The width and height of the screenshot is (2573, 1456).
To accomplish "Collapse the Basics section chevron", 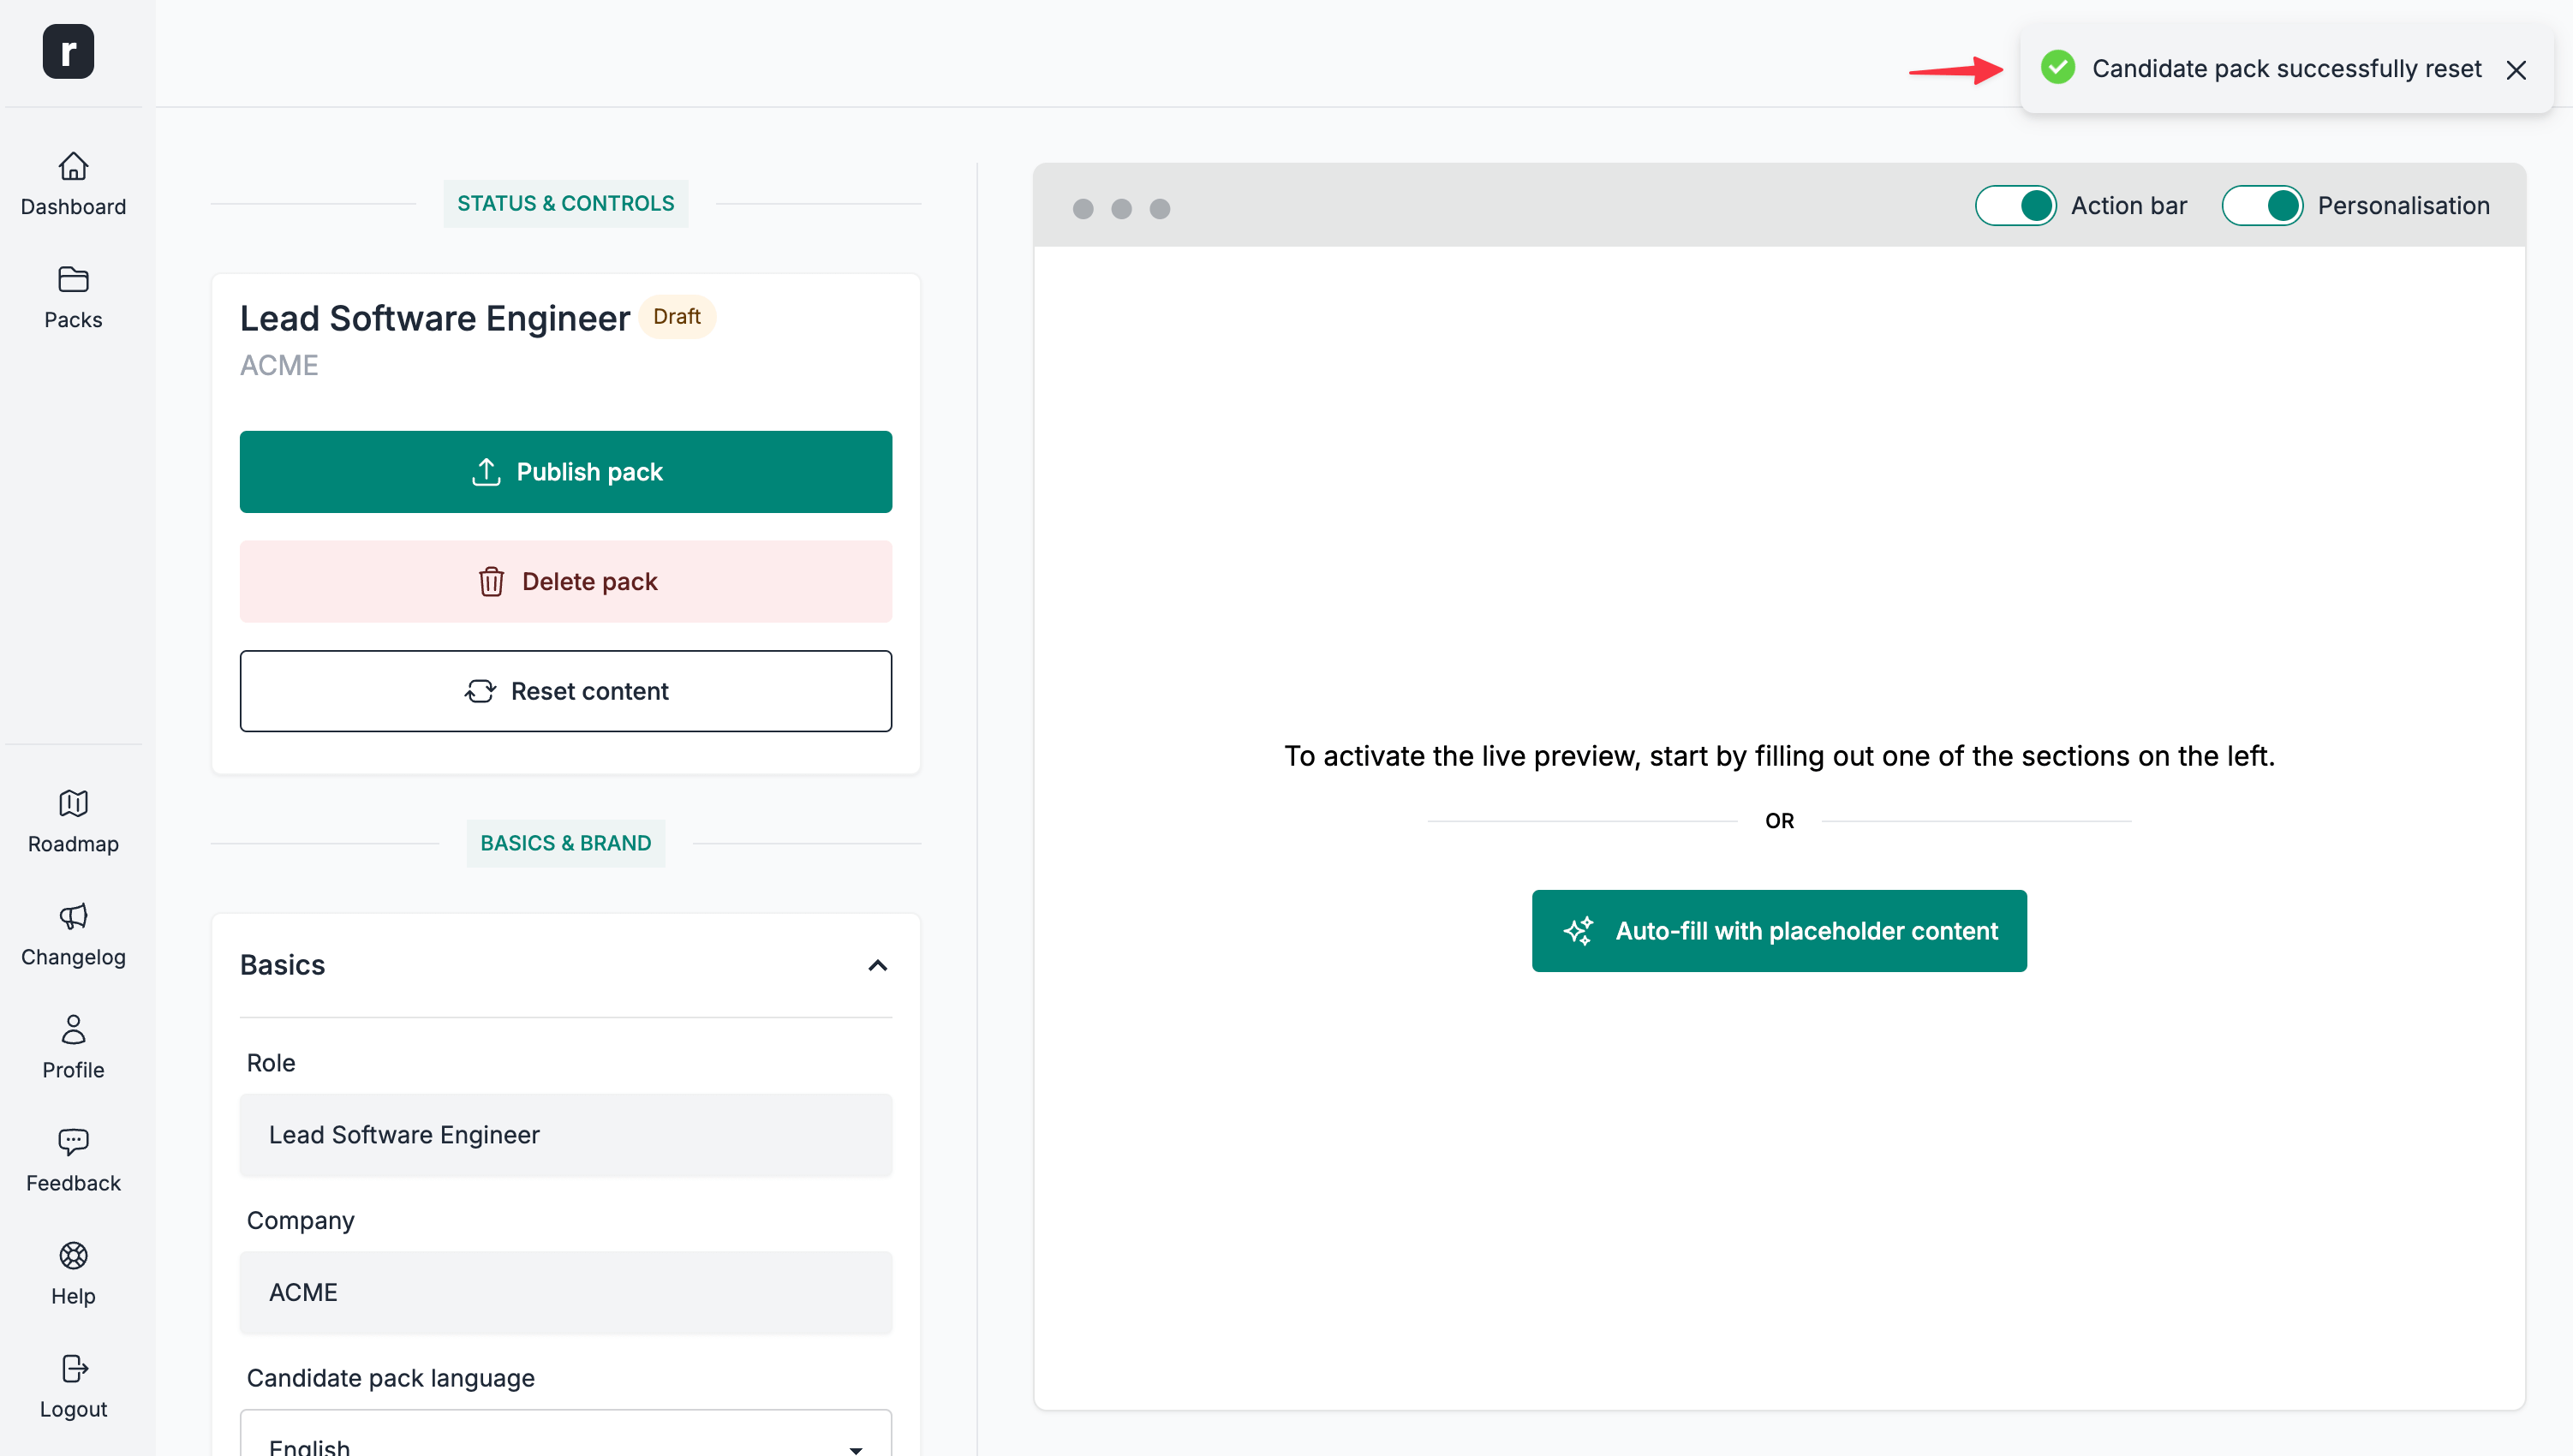I will [x=877, y=965].
